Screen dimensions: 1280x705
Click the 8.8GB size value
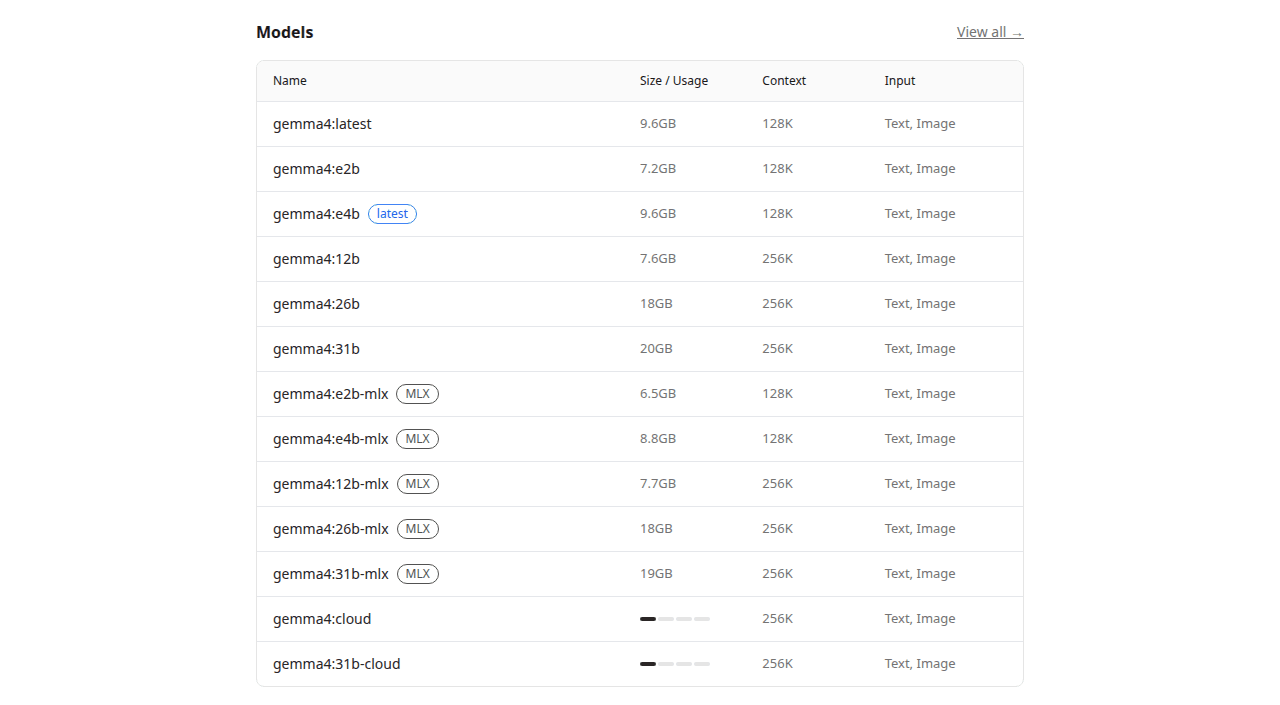click(658, 439)
